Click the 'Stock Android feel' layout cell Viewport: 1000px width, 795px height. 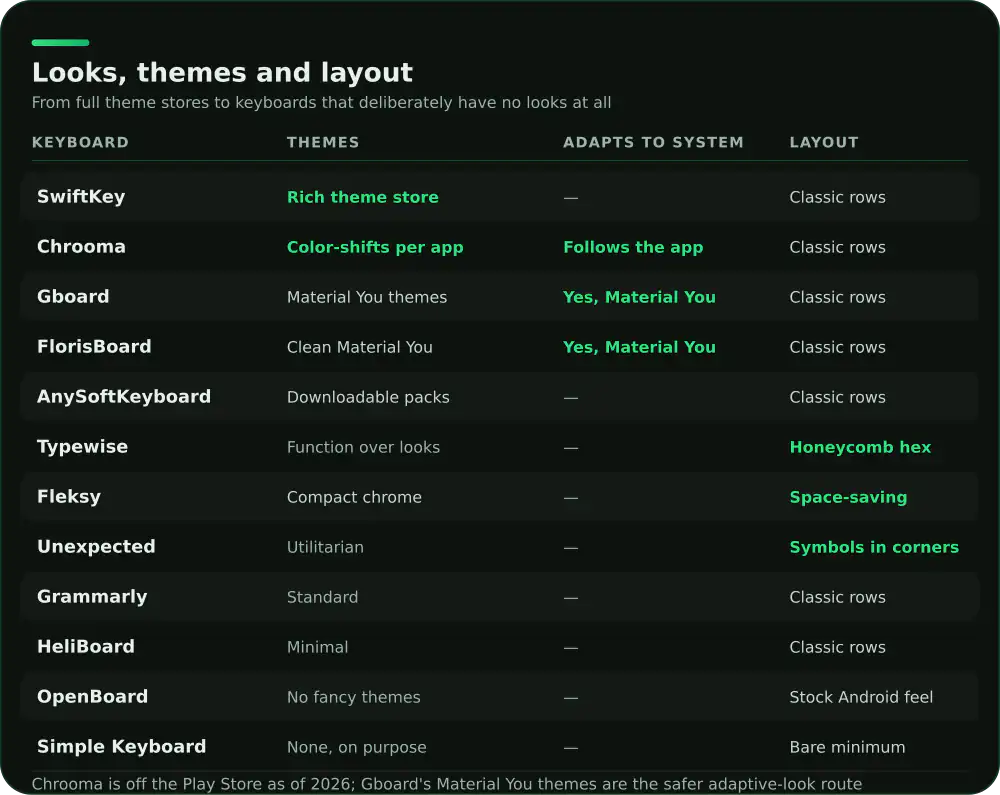(861, 697)
